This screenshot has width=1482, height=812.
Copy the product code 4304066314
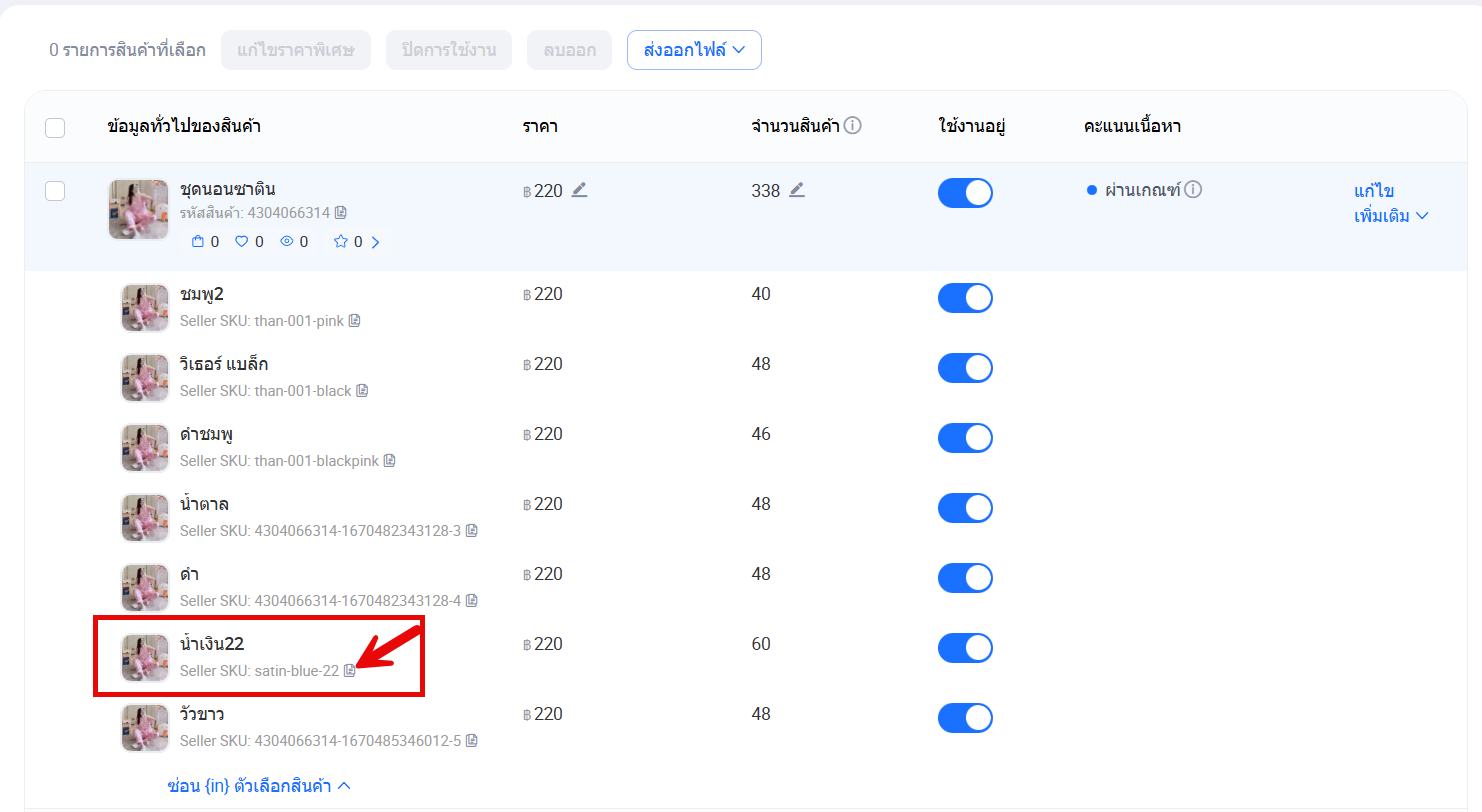pos(341,213)
